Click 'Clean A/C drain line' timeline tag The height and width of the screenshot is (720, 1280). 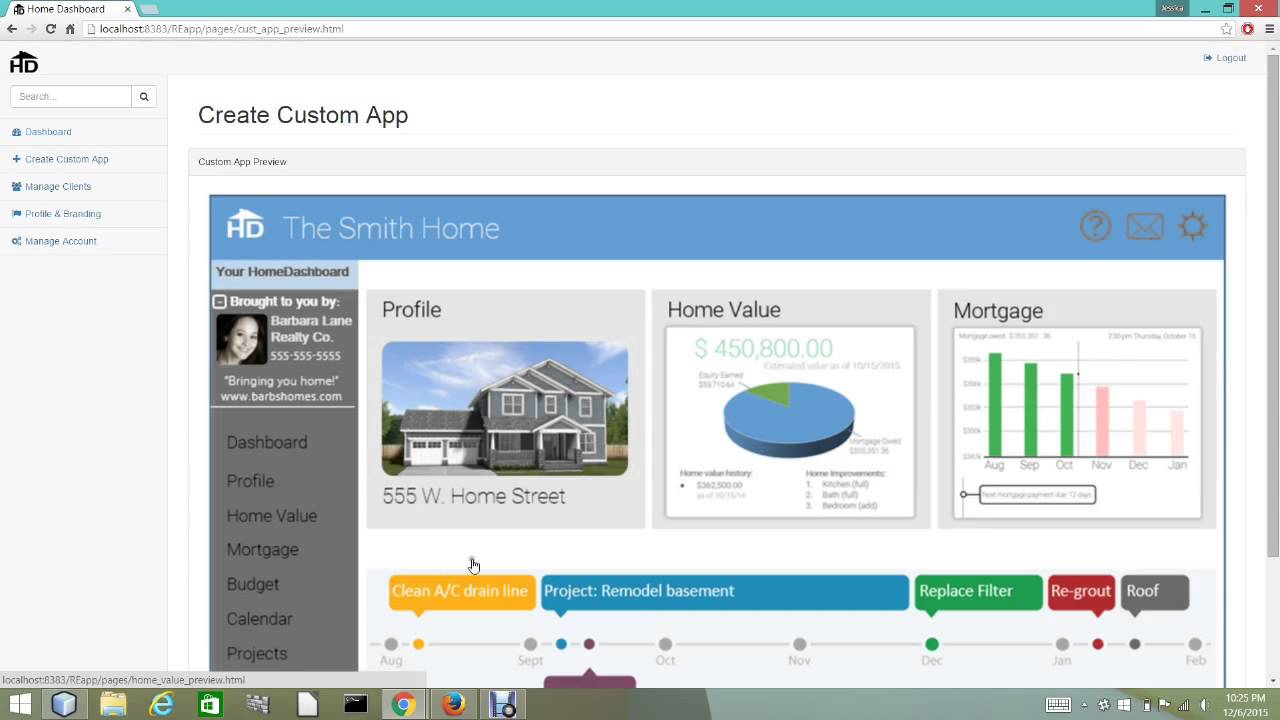coord(460,591)
